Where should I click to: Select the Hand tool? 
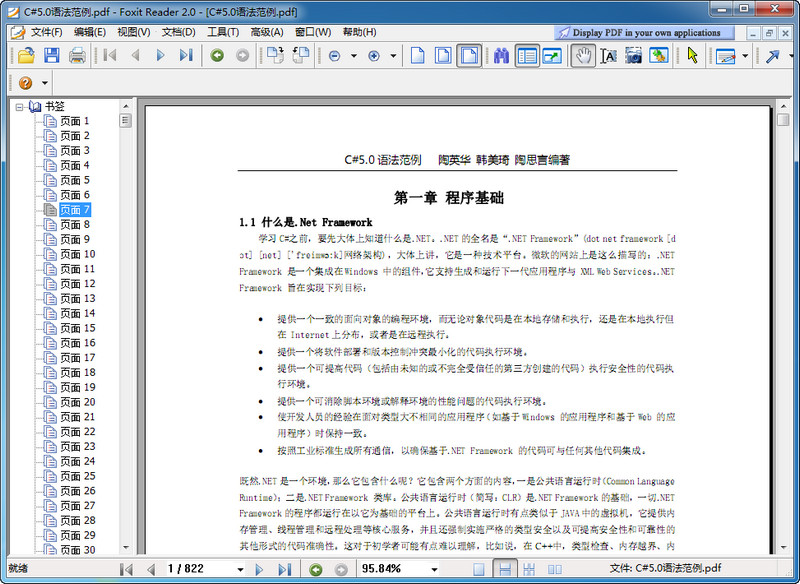point(584,55)
